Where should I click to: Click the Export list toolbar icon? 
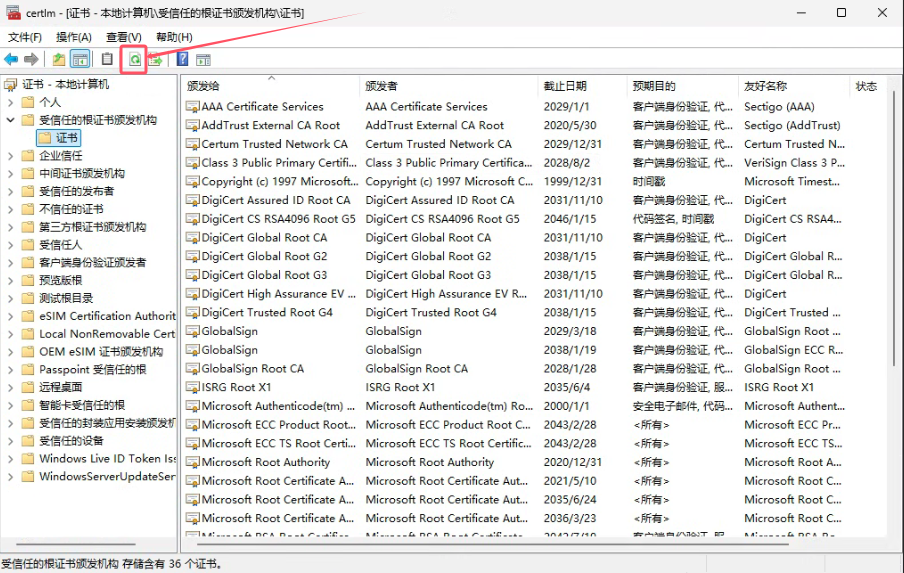click(156, 60)
